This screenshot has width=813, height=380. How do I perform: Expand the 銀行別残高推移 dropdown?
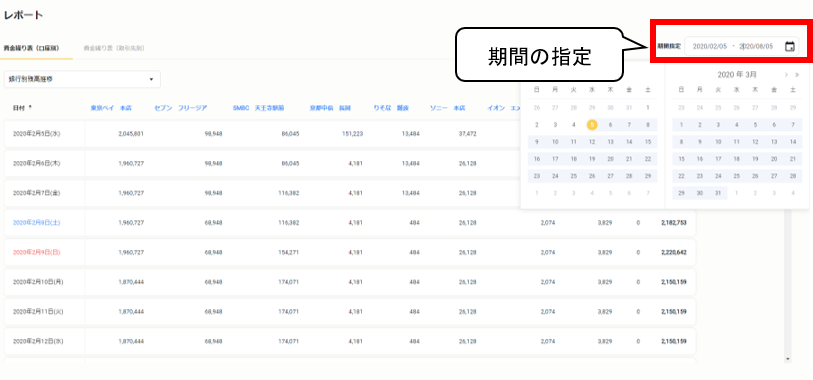tap(82, 79)
